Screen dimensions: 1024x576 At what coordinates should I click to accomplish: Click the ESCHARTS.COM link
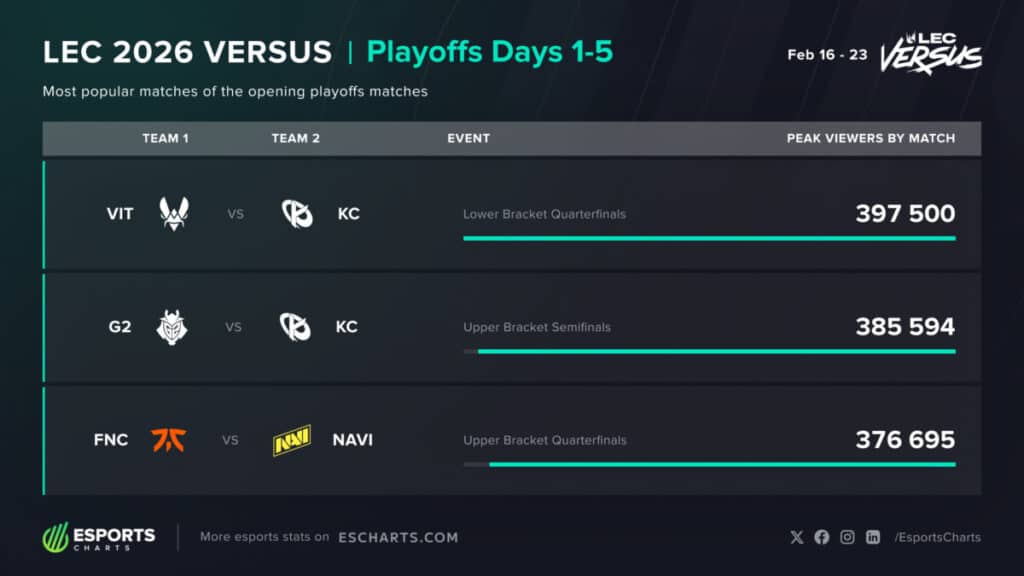tap(398, 537)
